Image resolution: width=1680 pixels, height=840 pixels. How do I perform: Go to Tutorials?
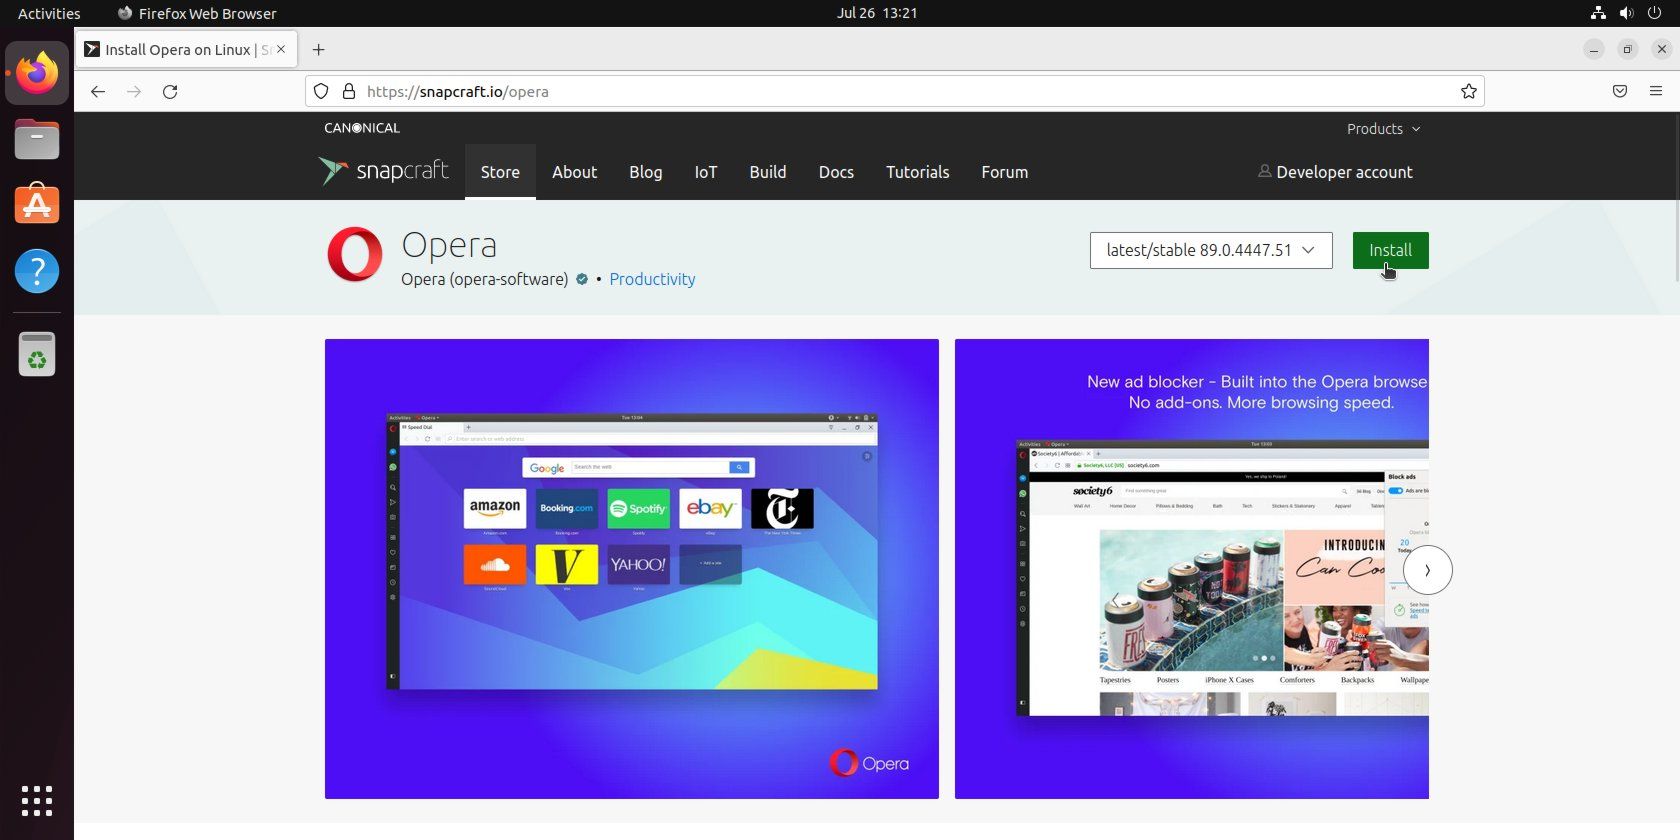point(918,172)
